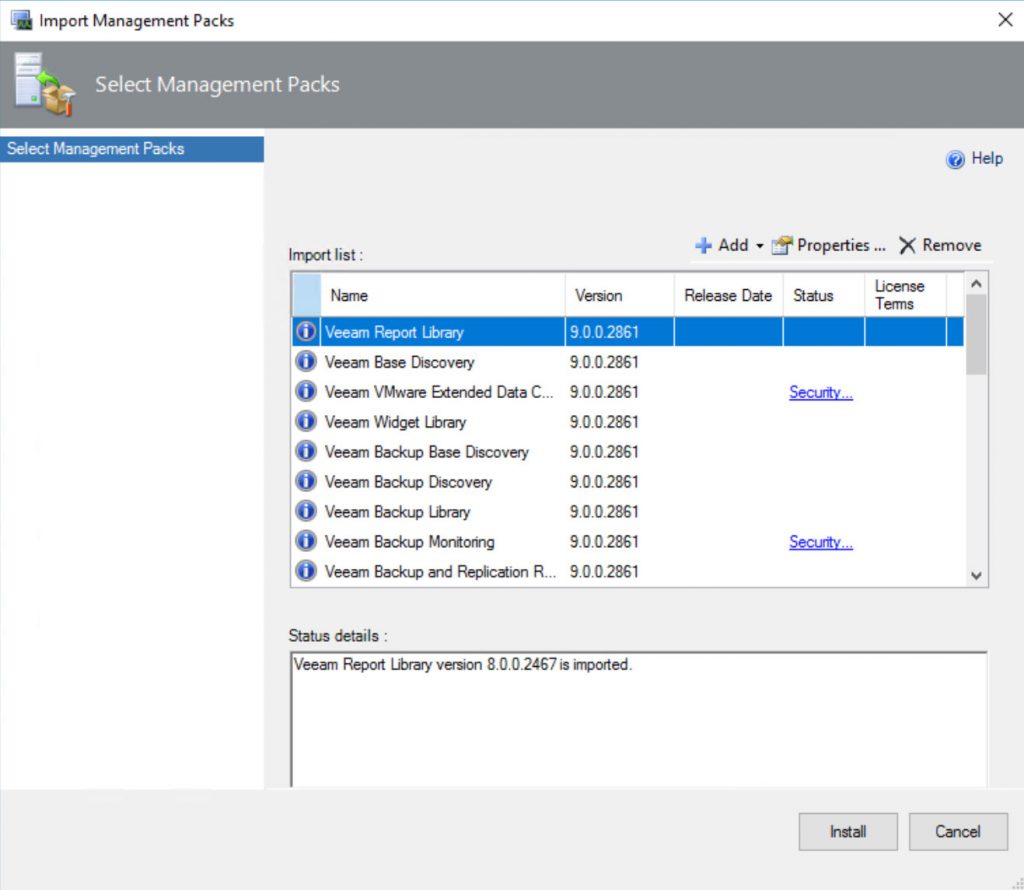This screenshot has width=1024, height=890.
Task: Click version 9.0.0.2861 of Veeam Widget Library
Action: (x=604, y=422)
